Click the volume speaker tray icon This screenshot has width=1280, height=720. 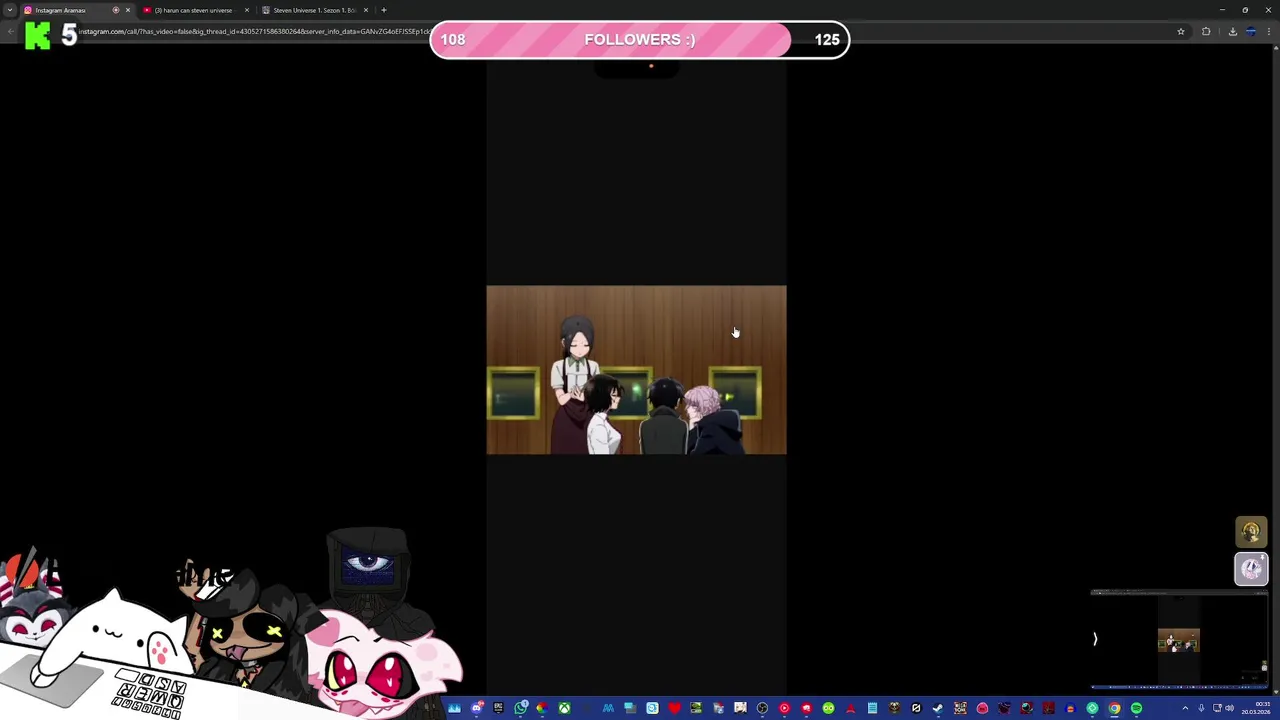pyautogui.click(x=1230, y=708)
